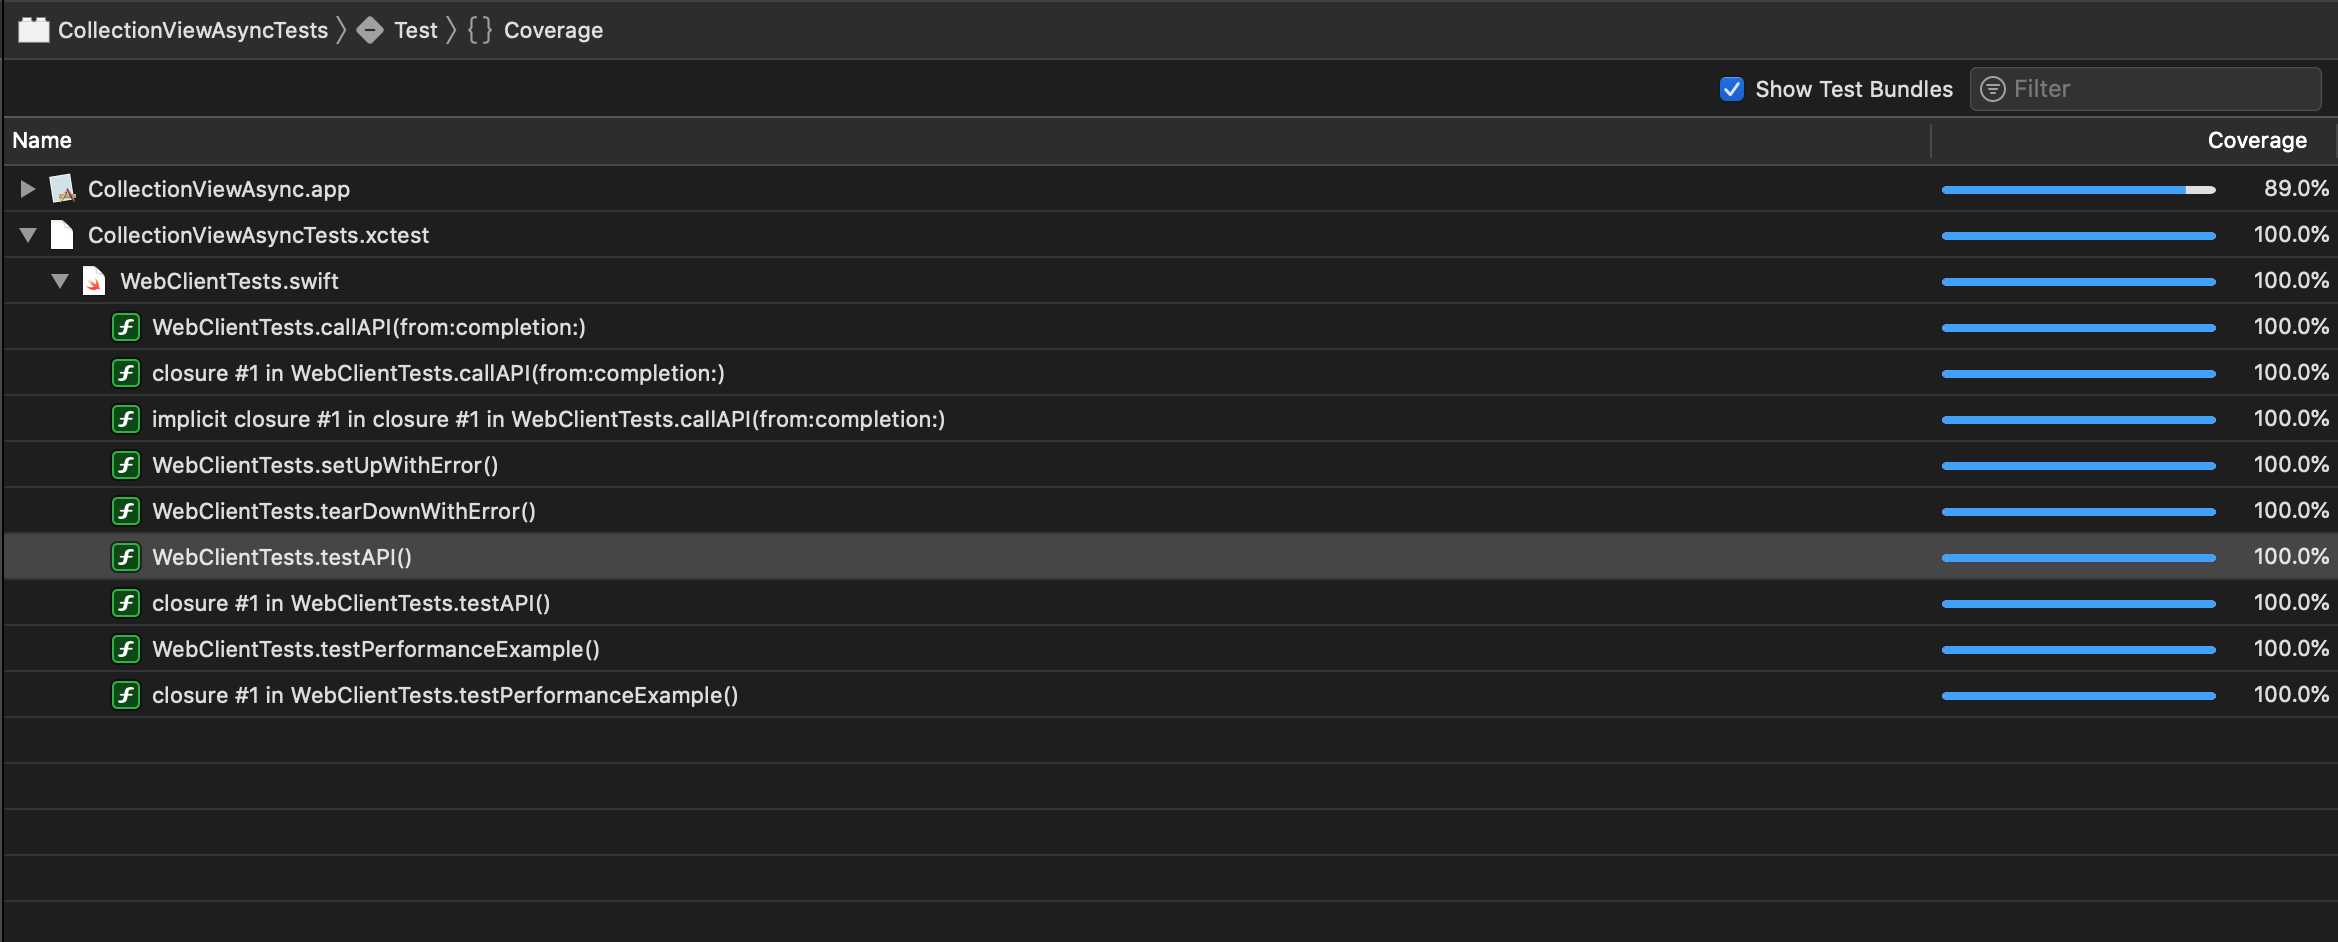Sort by the Coverage column header
This screenshot has width=2338, height=942.
(x=2257, y=140)
